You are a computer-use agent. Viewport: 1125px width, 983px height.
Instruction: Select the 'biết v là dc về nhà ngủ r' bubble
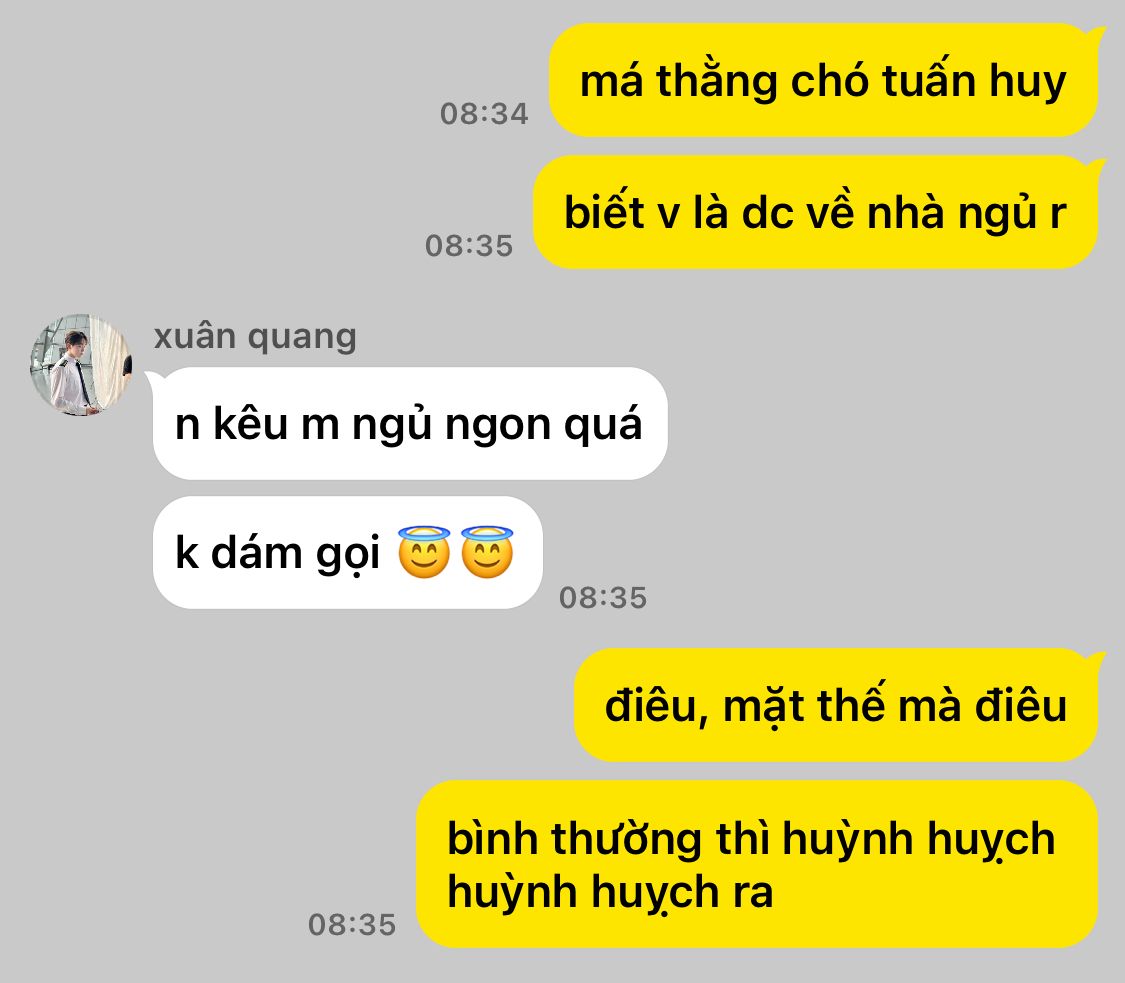coord(815,212)
